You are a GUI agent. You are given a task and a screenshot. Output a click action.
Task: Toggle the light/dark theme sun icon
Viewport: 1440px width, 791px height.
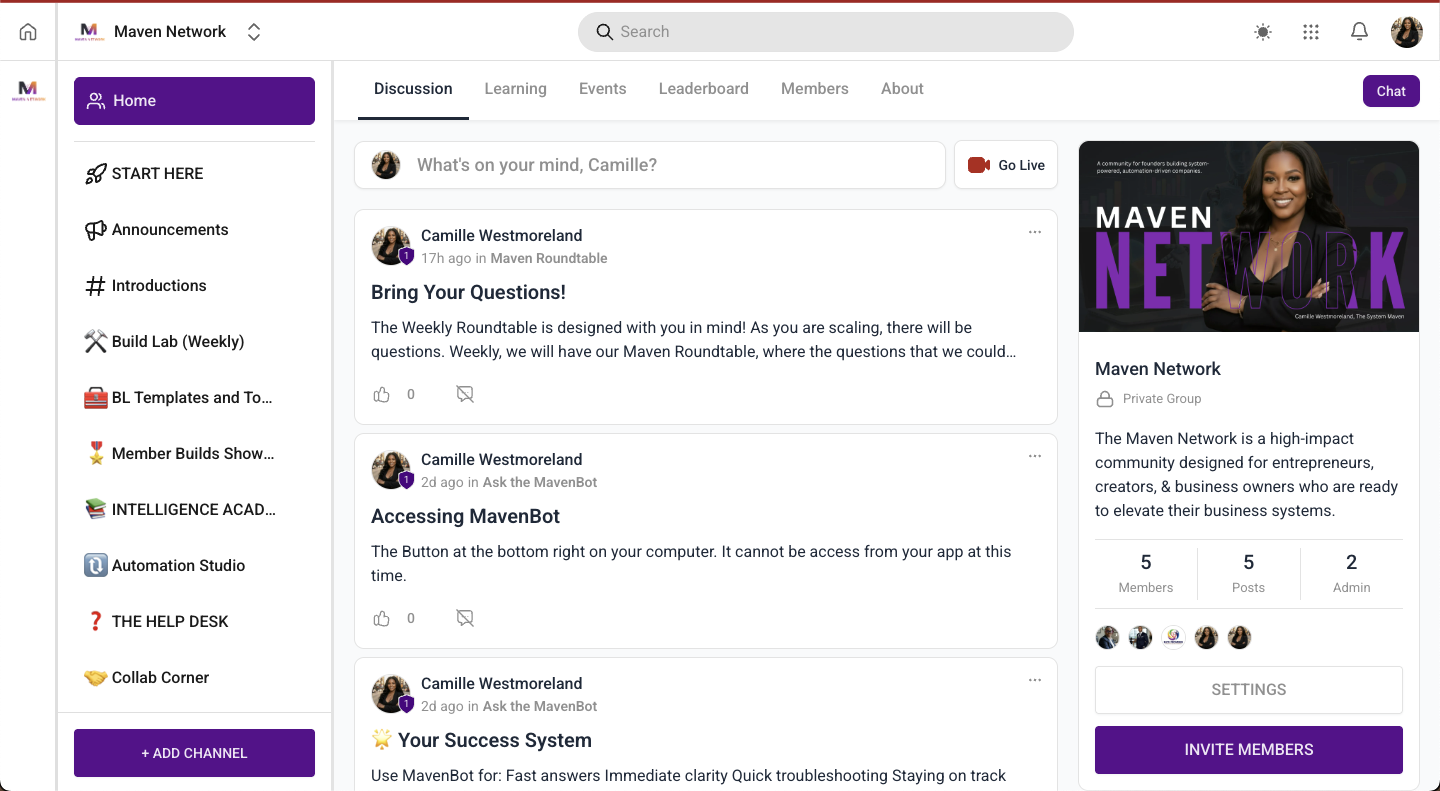[x=1263, y=32]
